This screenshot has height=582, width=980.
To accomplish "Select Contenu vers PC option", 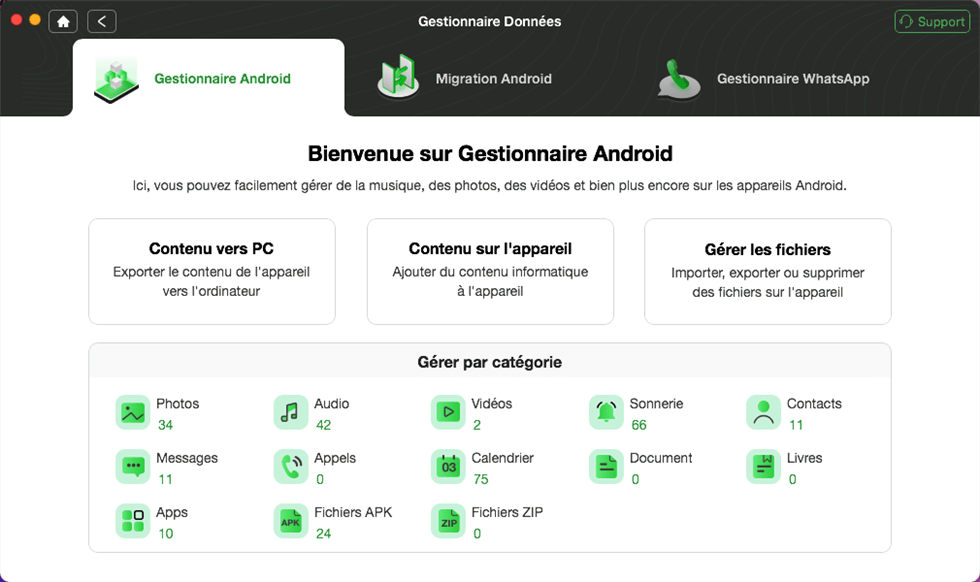I will 212,270.
